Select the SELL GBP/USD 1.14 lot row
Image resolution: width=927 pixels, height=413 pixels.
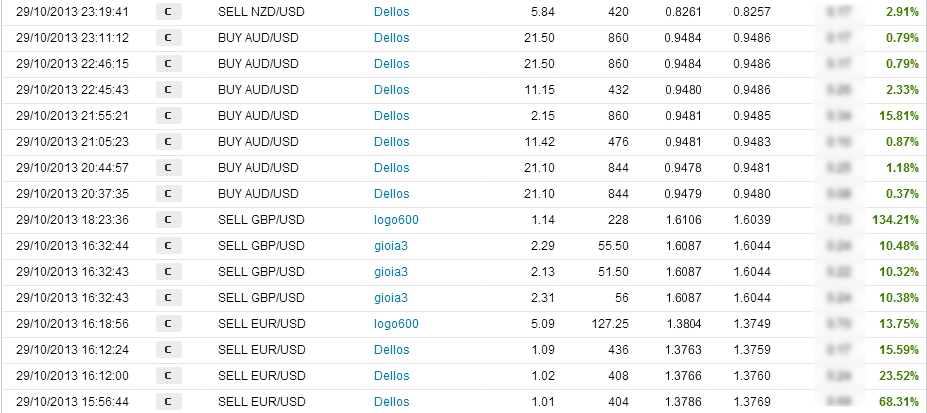[x=464, y=220]
